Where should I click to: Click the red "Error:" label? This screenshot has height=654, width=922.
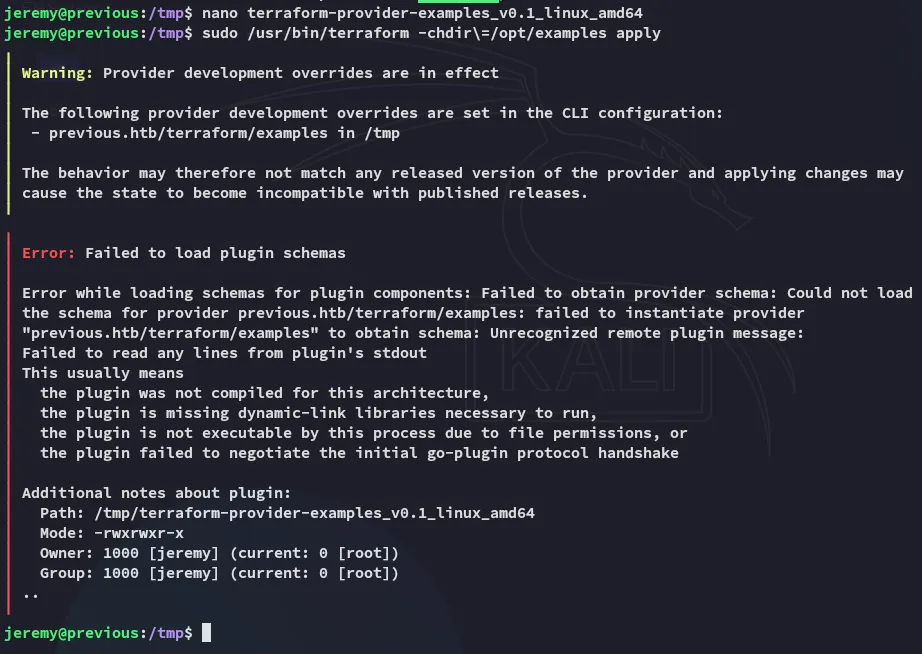(x=49, y=253)
